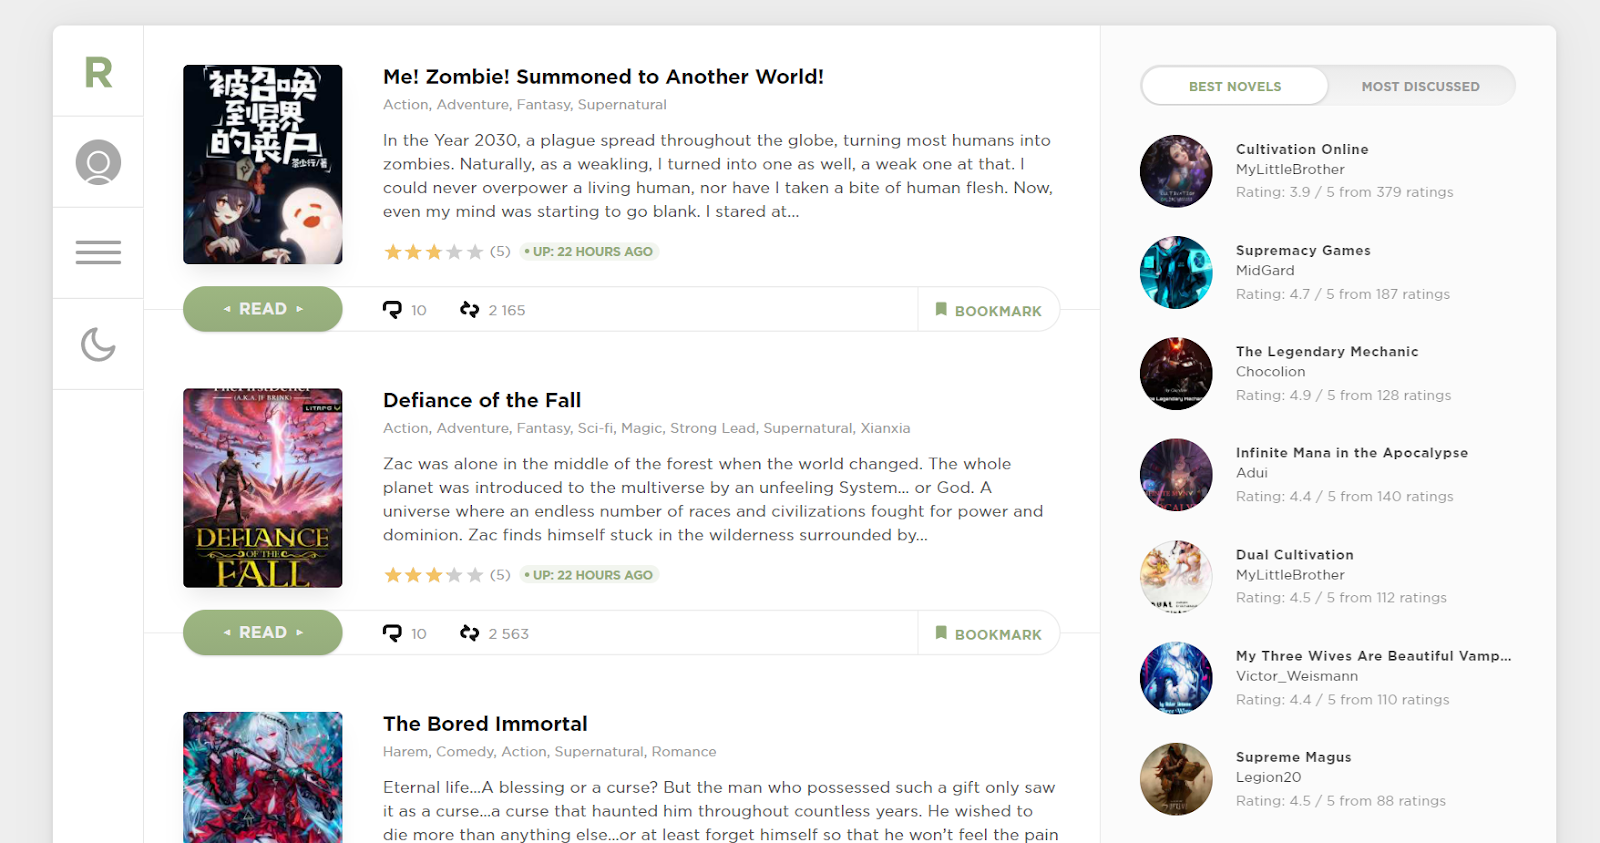
Task: Toggle dark mode with the moon icon
Action: point(98,344)
